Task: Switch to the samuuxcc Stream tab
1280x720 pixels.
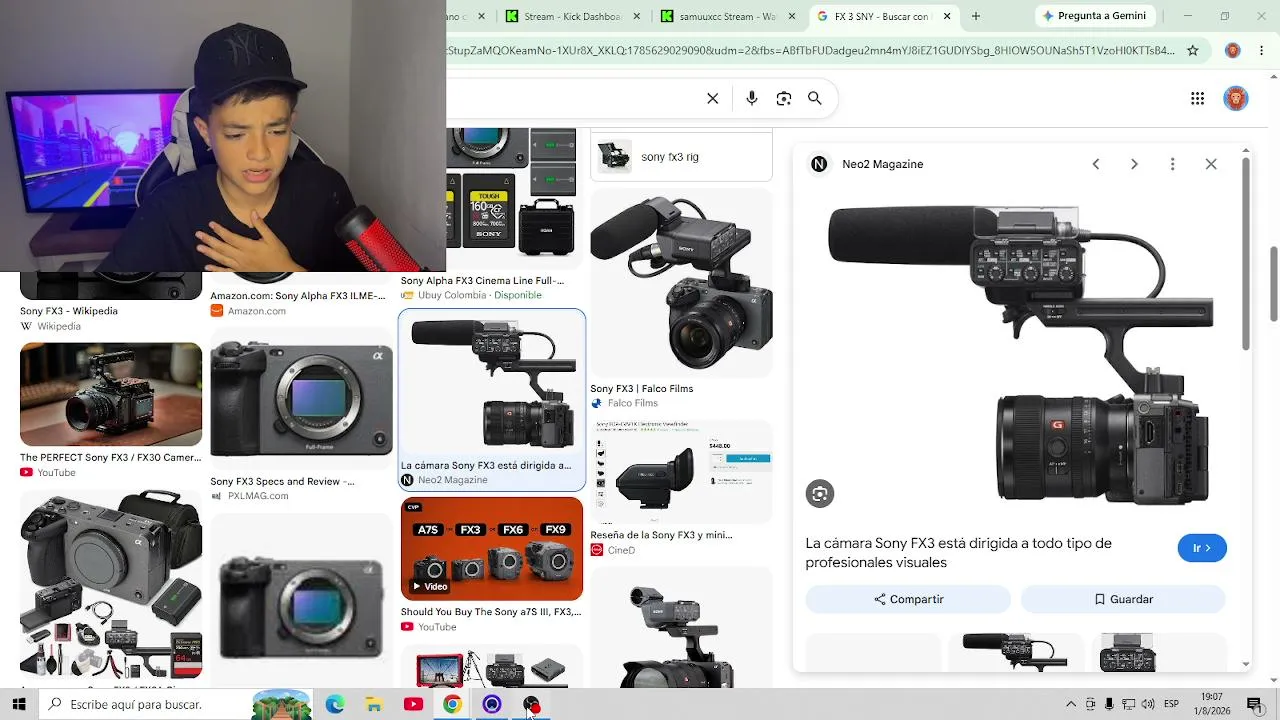Action: [728, 16]
